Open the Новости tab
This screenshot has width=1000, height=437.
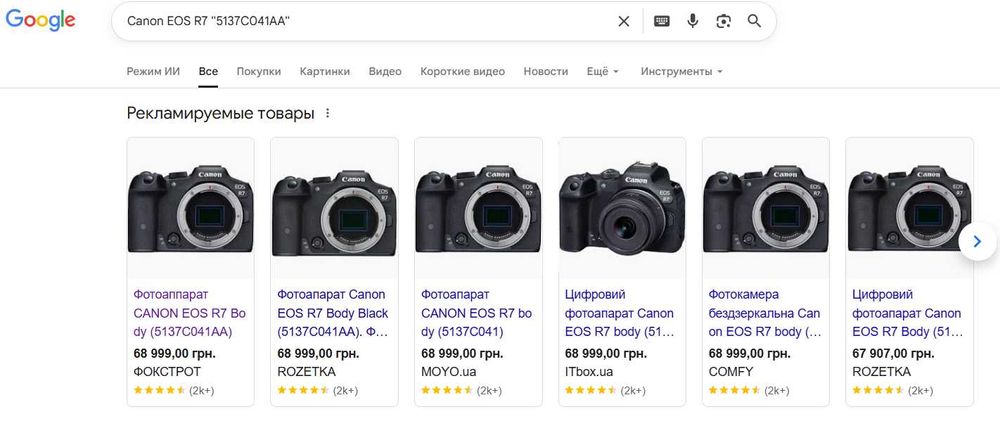[x=545, y=72]
